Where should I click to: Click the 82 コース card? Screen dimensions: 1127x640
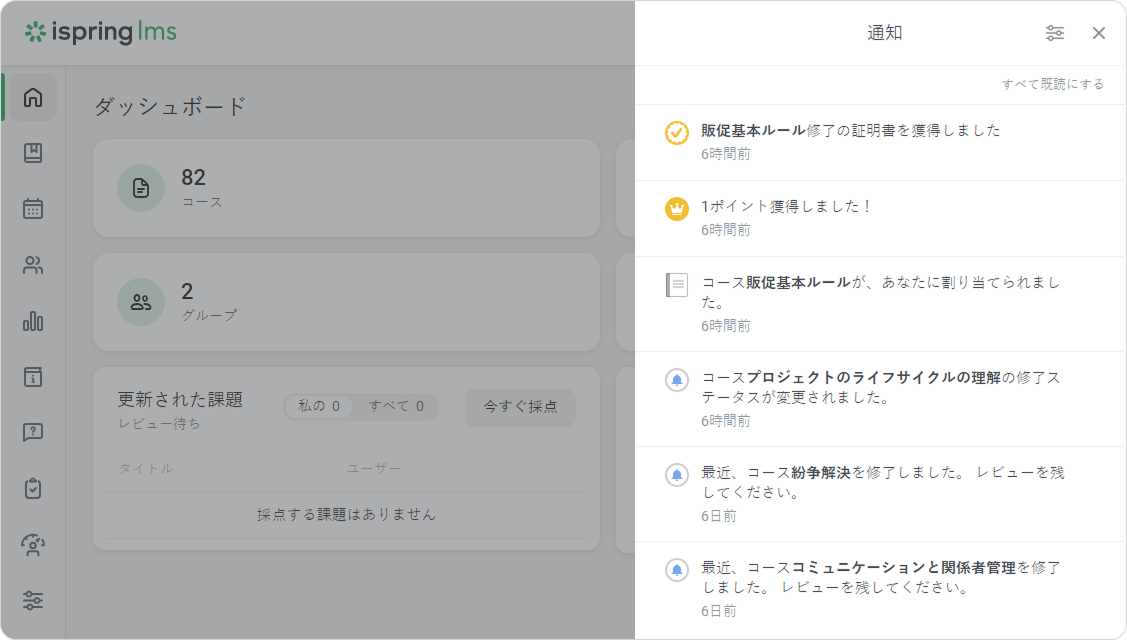(x=346, y=188)
